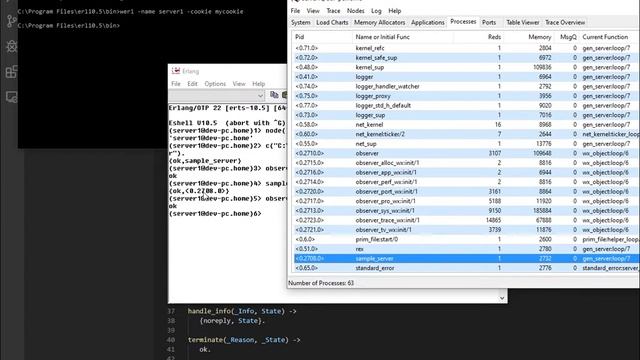This screenshot has width=640, height=360.
Task: Click the Copy icon in Erlang shell toolbar
Action: click(x=274, y=95)
